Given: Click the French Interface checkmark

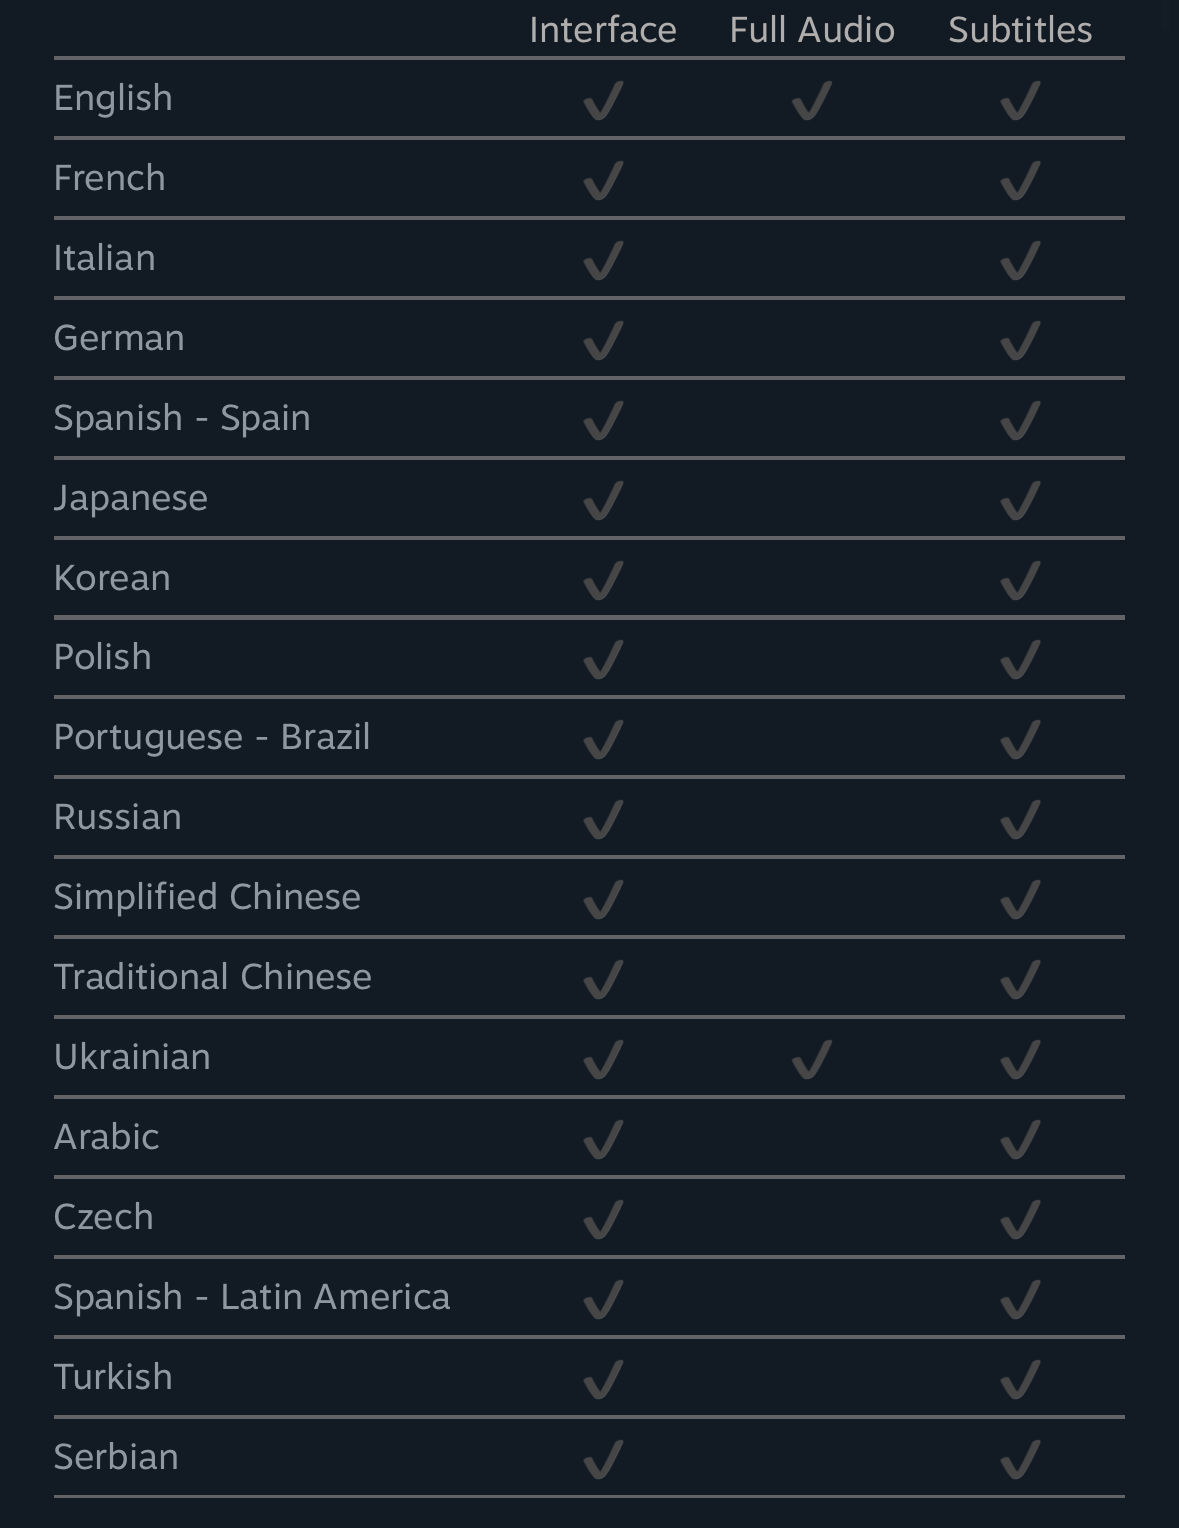Looking at the screenshot, I should click(603, 181).
